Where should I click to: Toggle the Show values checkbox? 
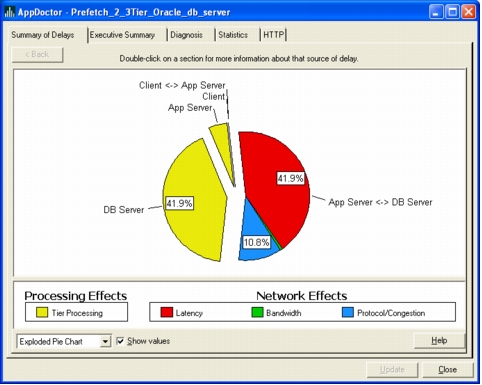point(120,341)
